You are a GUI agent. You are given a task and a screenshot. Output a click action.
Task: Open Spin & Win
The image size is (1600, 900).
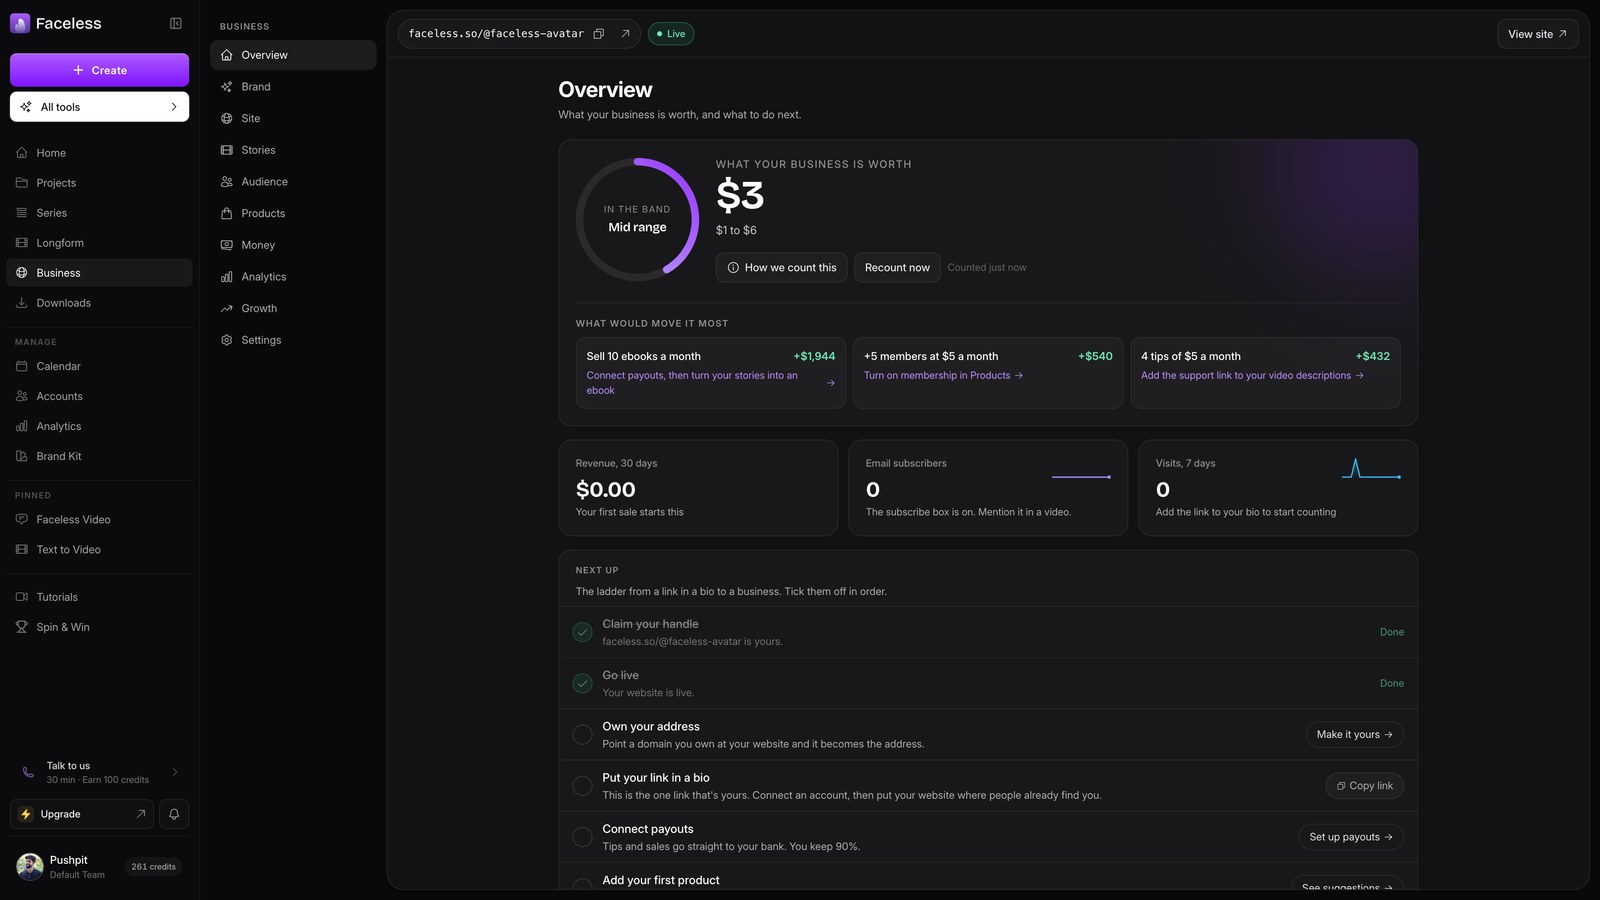[x=99, y=627]
